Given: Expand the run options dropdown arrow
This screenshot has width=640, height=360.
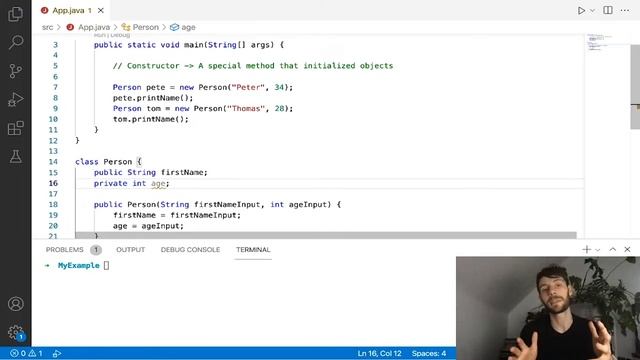Looking at the screenshot, I should (x=592, y=11).
